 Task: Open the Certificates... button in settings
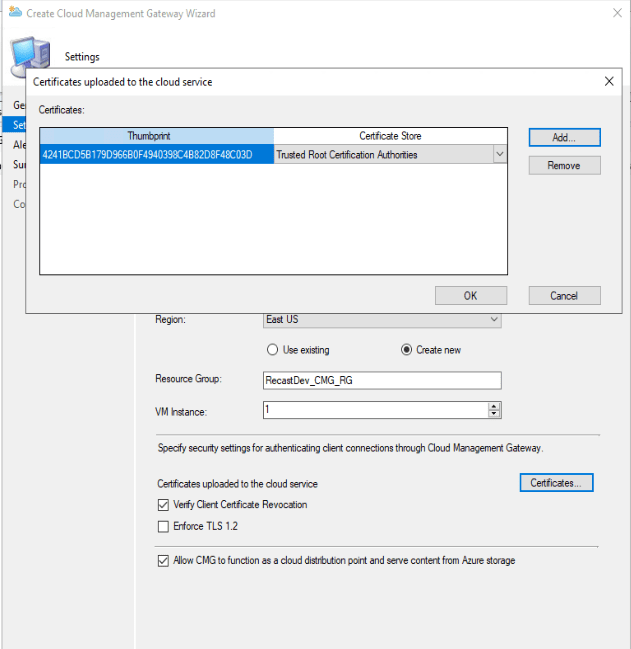[556, 483]
